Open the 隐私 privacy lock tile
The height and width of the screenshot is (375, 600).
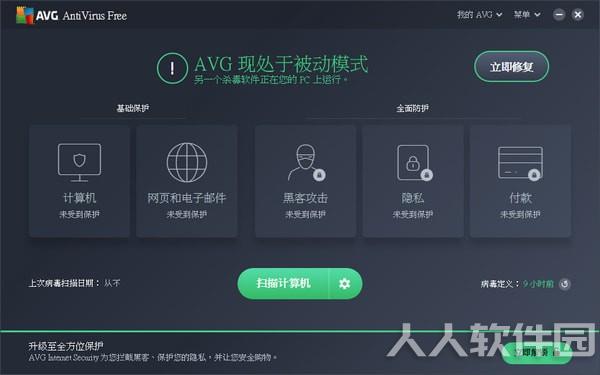tap(413, 181)
